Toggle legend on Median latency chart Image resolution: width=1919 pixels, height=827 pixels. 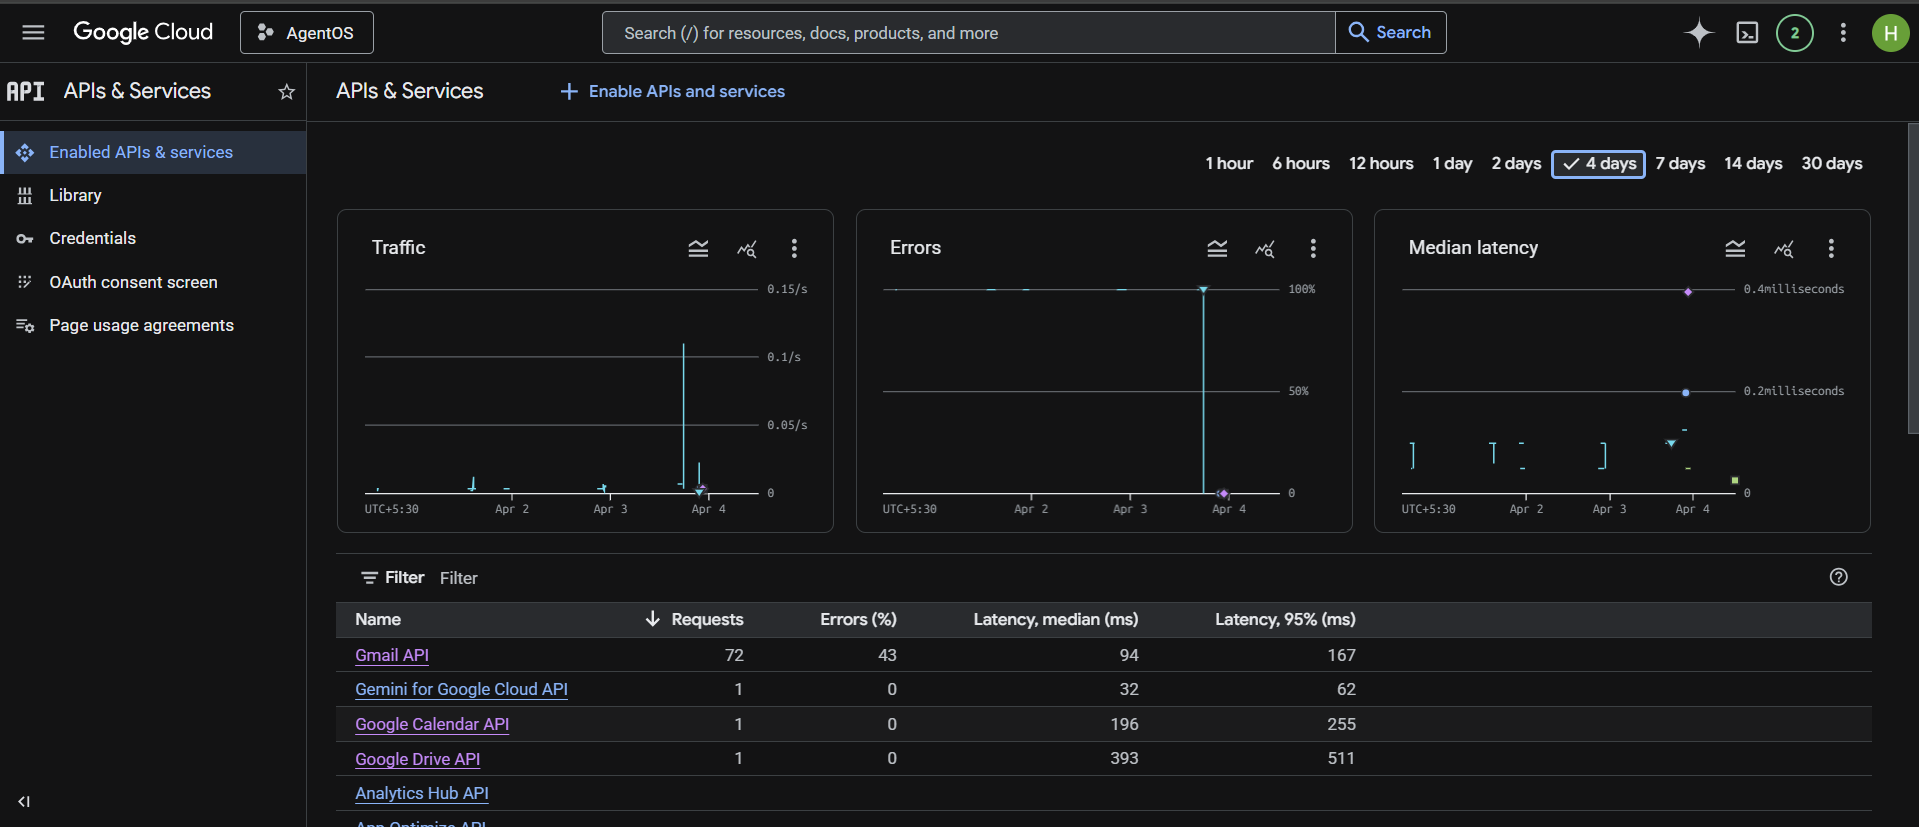pos(1735,248)
